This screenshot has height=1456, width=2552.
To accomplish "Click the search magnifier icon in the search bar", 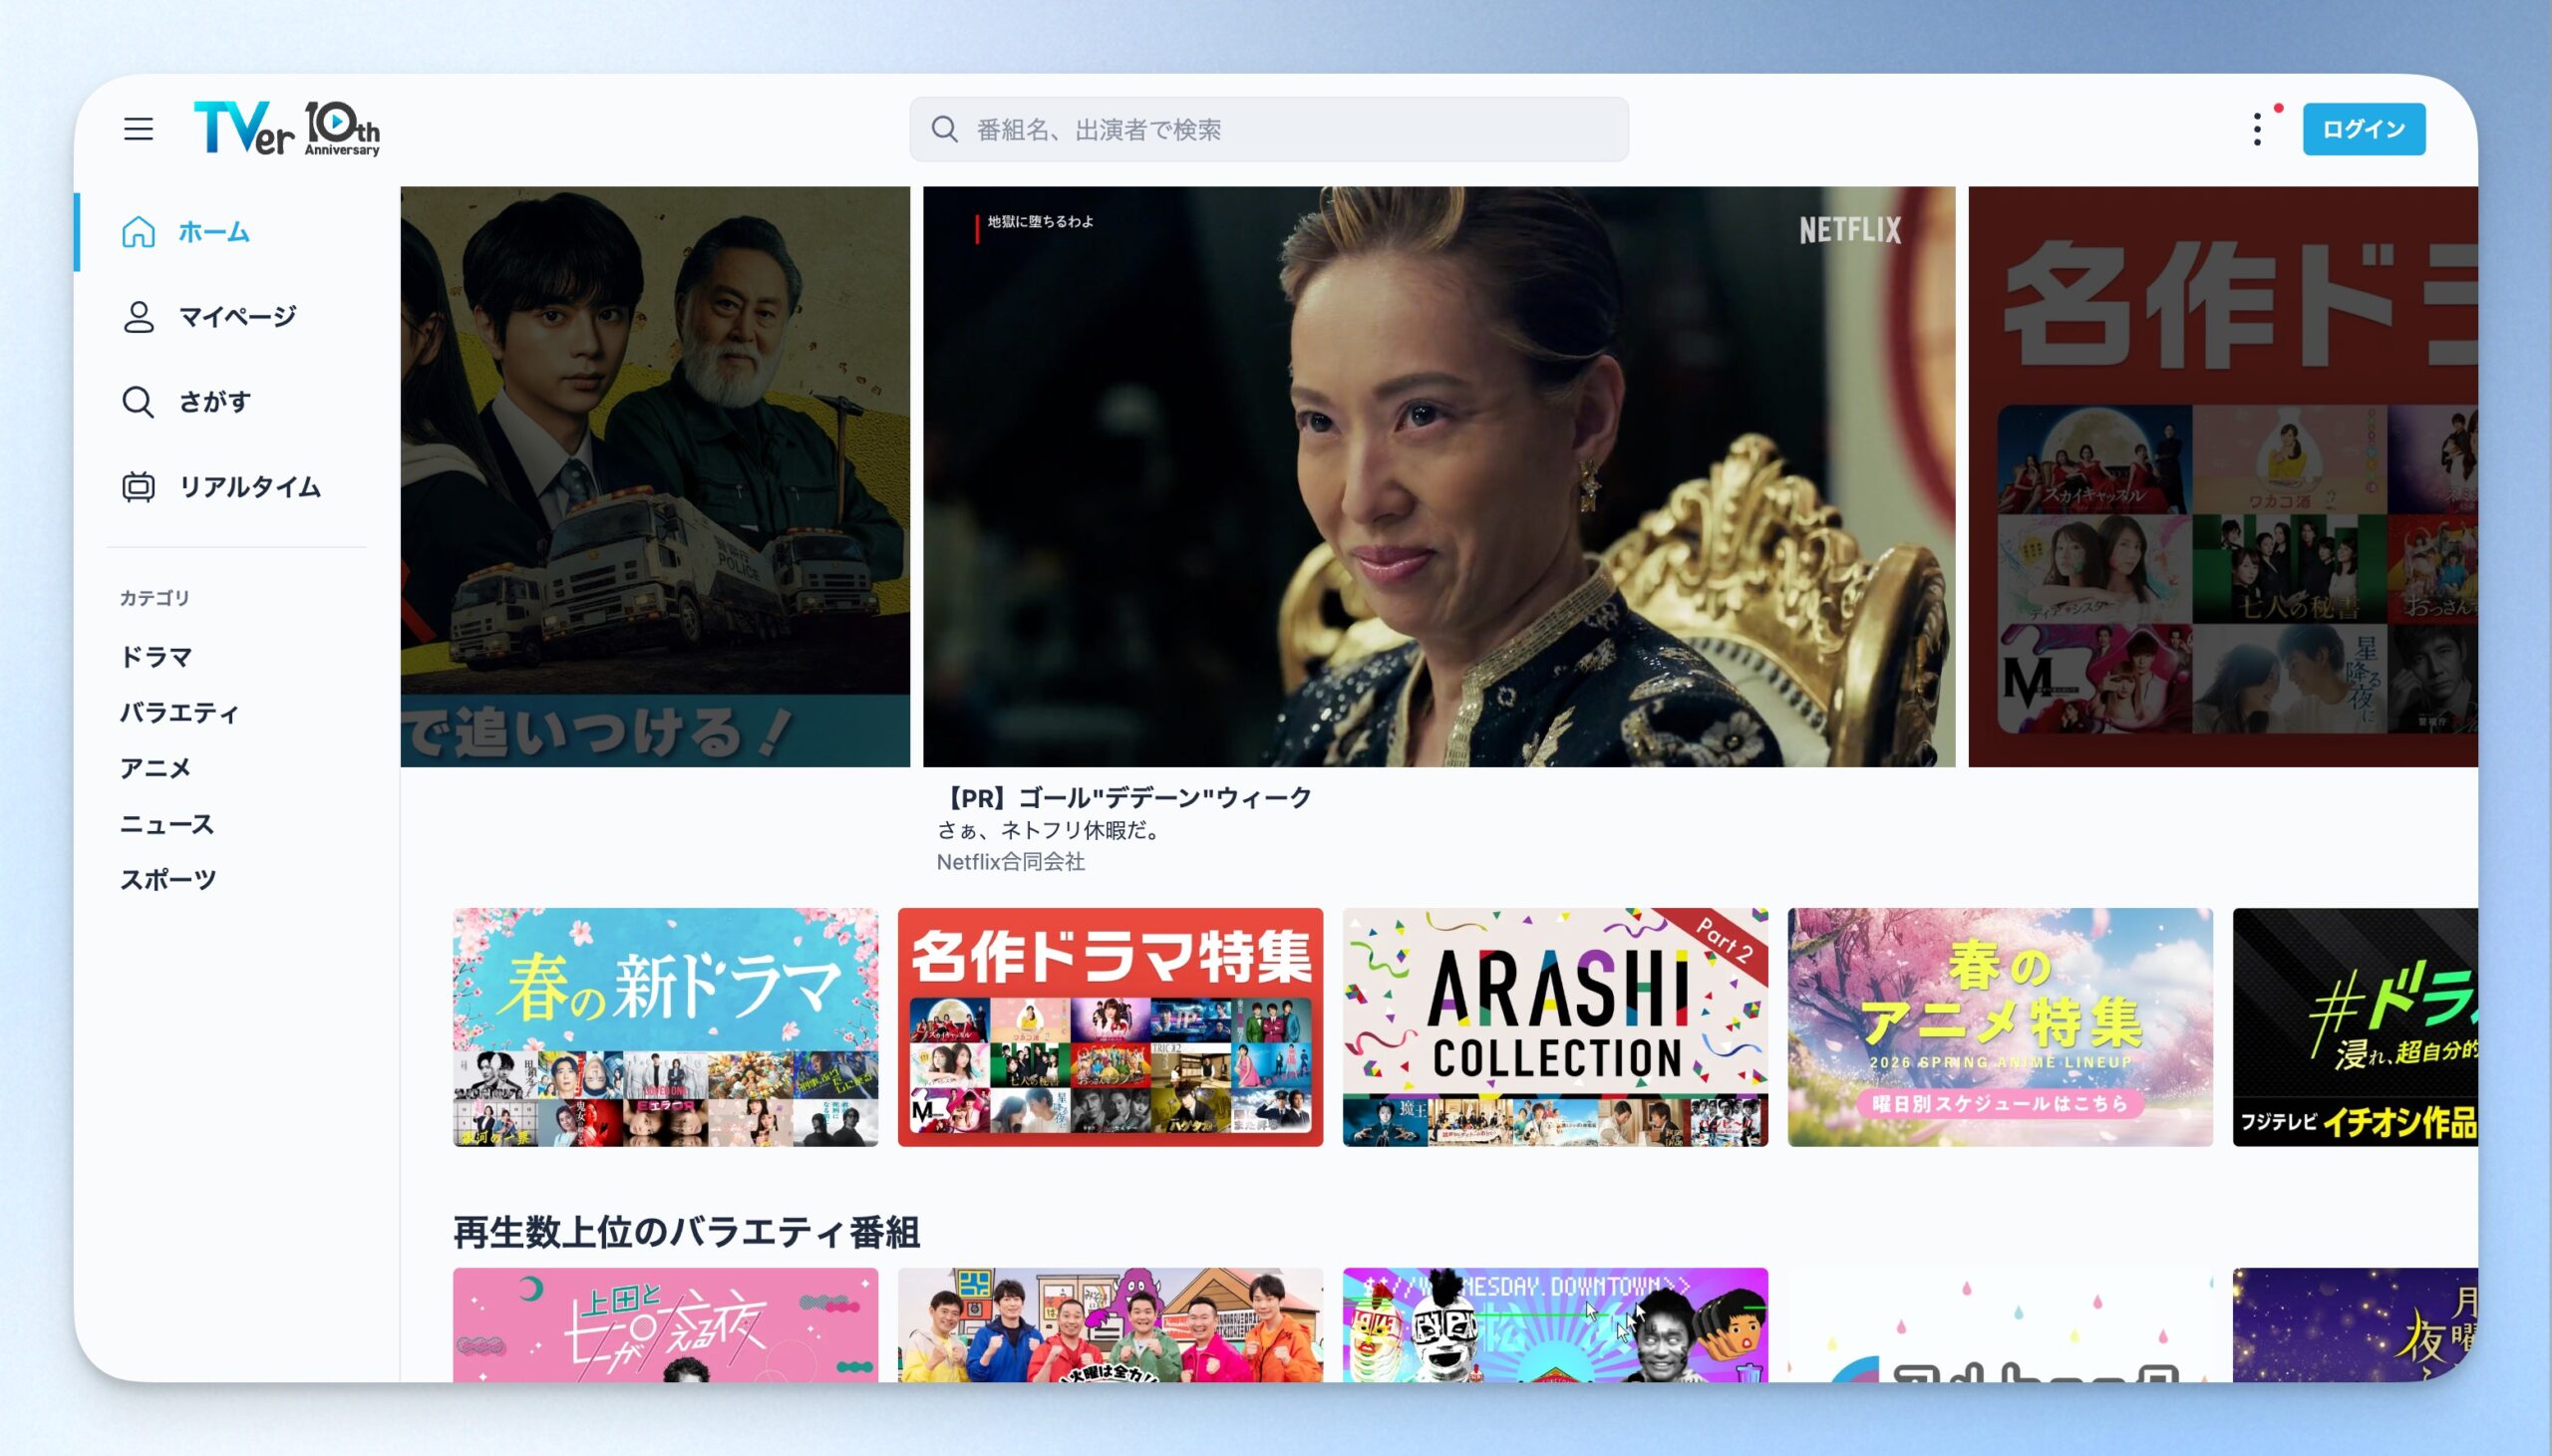I will tap(945, 129).
